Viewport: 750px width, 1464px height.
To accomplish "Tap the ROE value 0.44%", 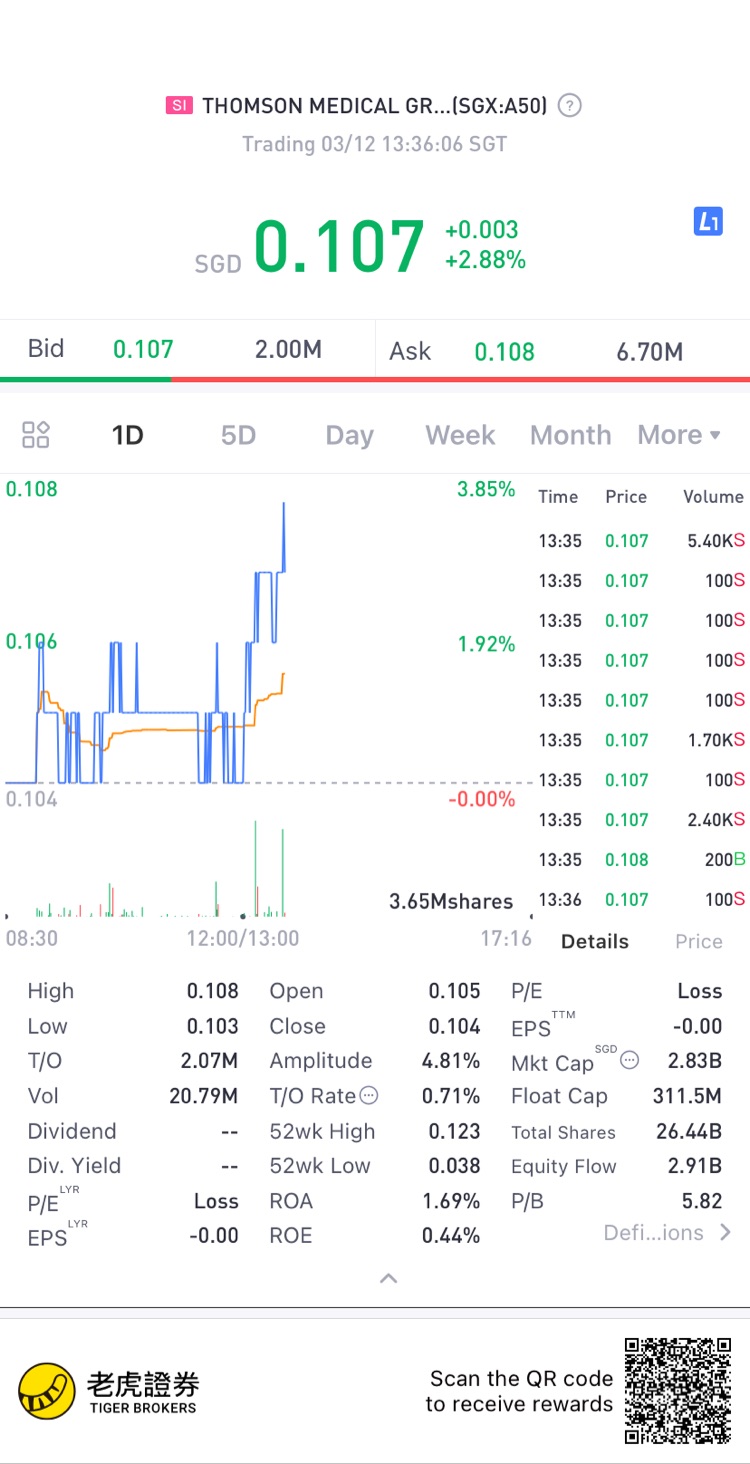I will (x=451, y=1236).
